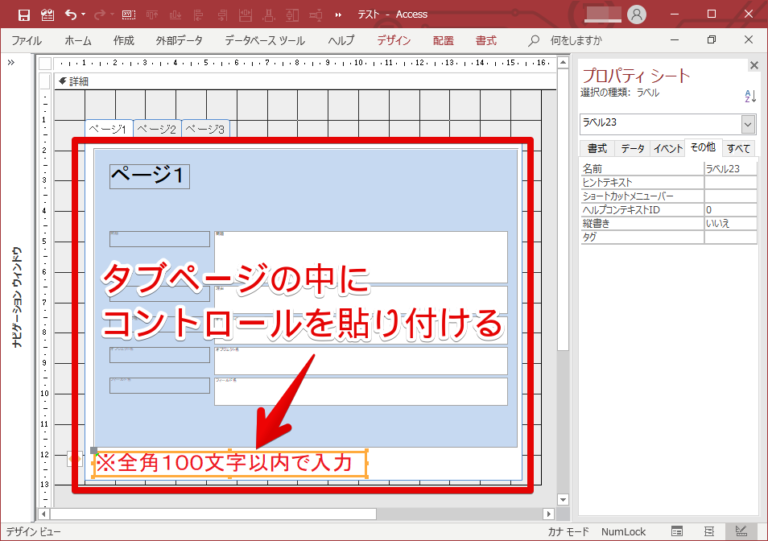Viewport: 768px width, 541px height.
Task: Click the orange error indicator icon beside the label
Action: [x=75, y=459]
